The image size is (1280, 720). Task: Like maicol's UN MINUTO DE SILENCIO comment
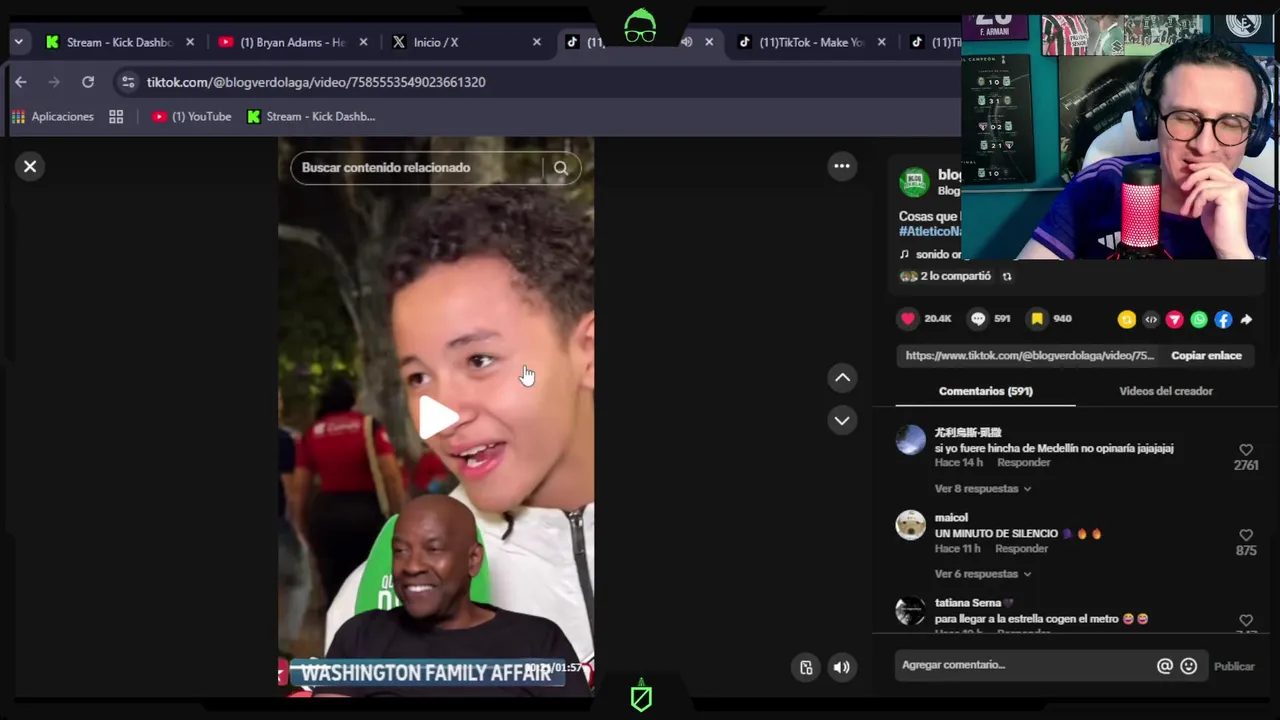1246,536
